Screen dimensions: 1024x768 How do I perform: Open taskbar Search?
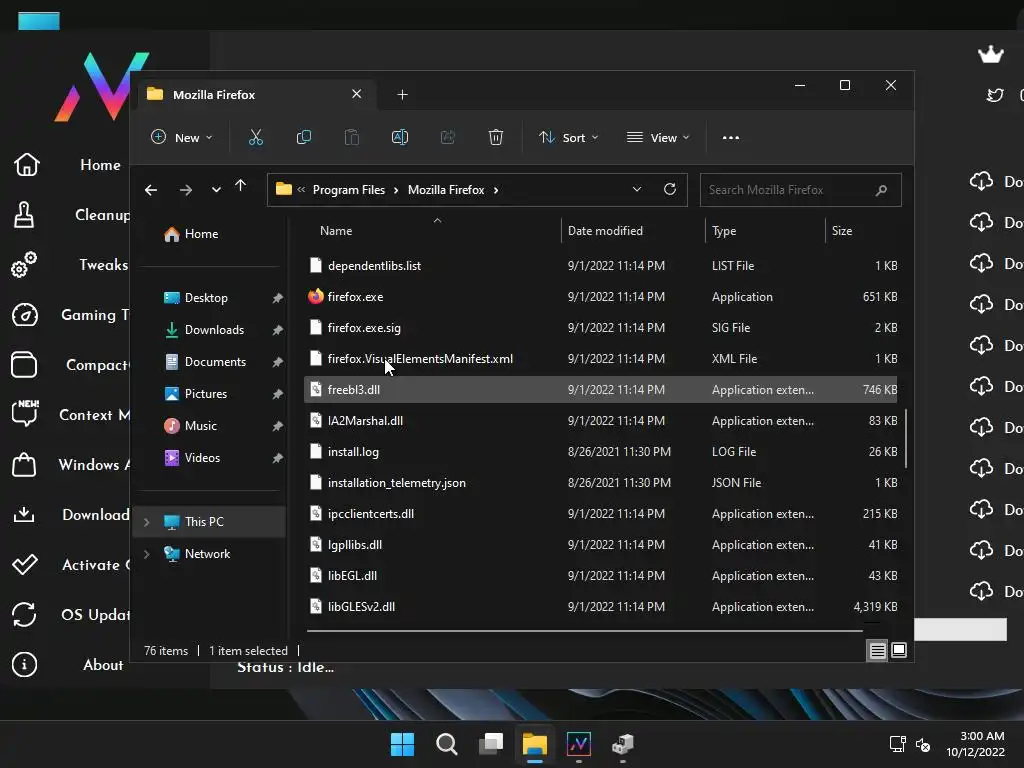pos(447,744)
